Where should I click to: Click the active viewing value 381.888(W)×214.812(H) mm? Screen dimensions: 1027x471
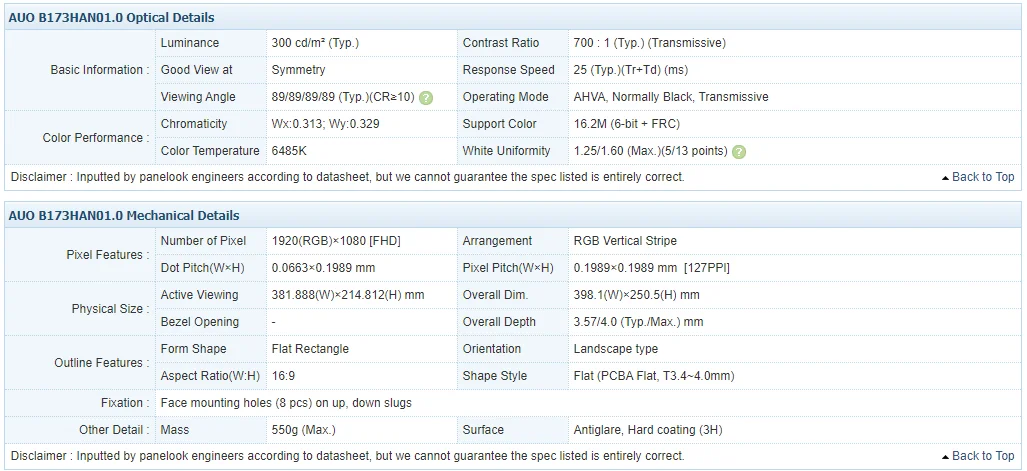[348, 295]
